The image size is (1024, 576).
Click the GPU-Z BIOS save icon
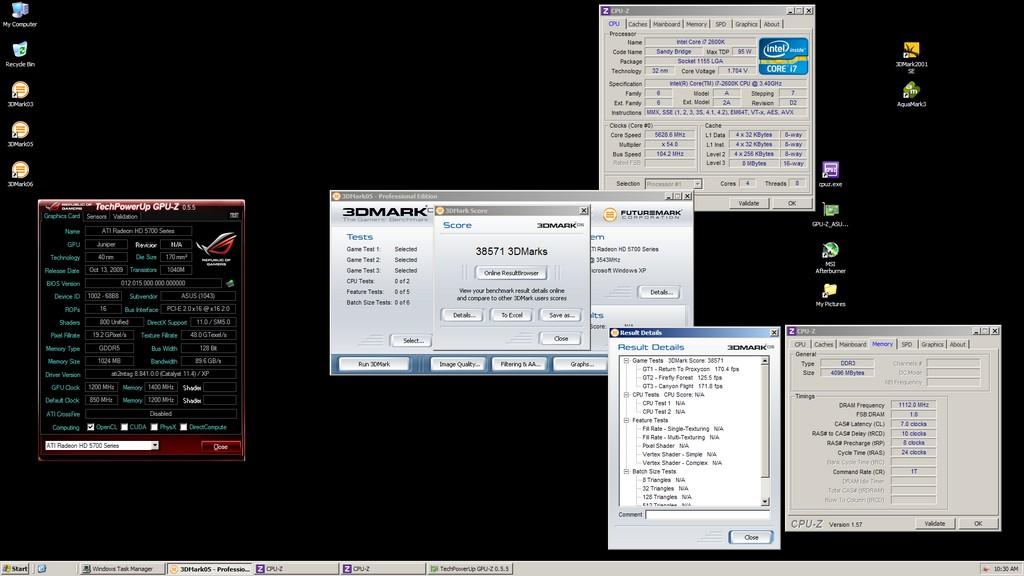tap(230, 283)
